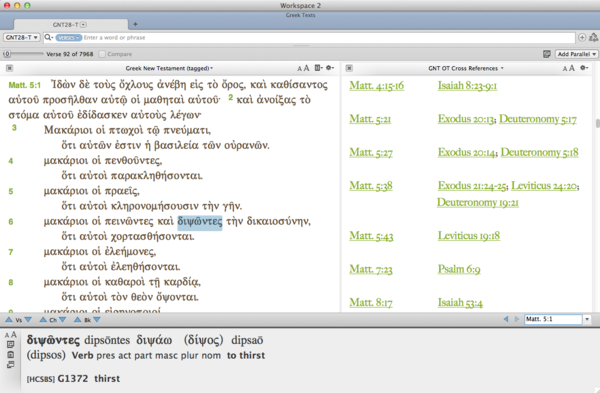Viewport: 600px width, 393px height.
Task: Open the Matt. 5:27 link
Action: pyautogui.click(x=371, y=152)
